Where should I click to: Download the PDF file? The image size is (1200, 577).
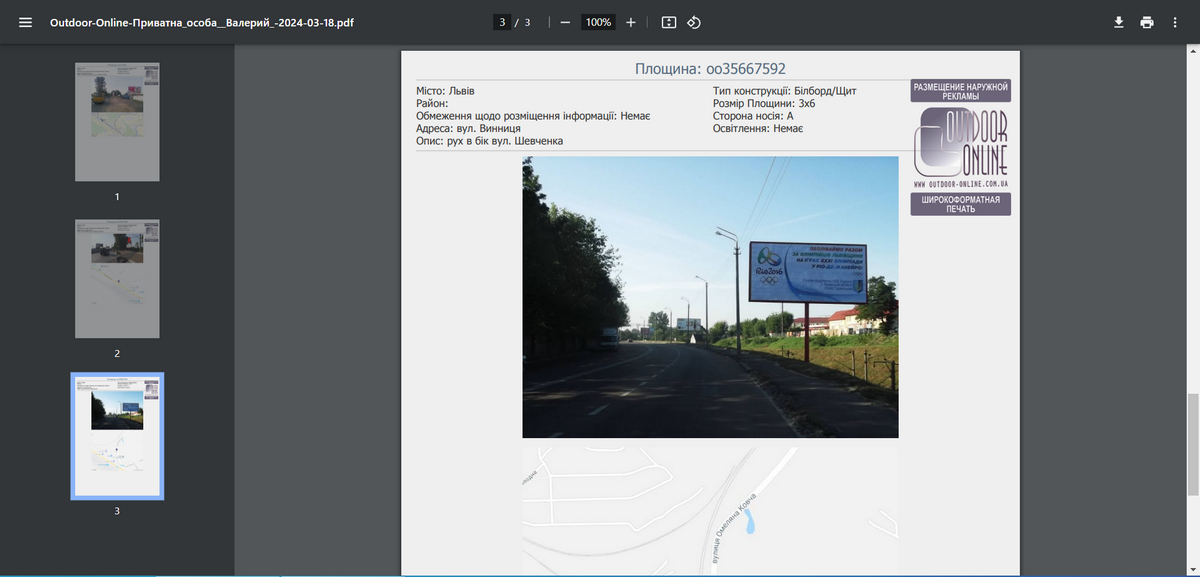[x=1119, y=22]
